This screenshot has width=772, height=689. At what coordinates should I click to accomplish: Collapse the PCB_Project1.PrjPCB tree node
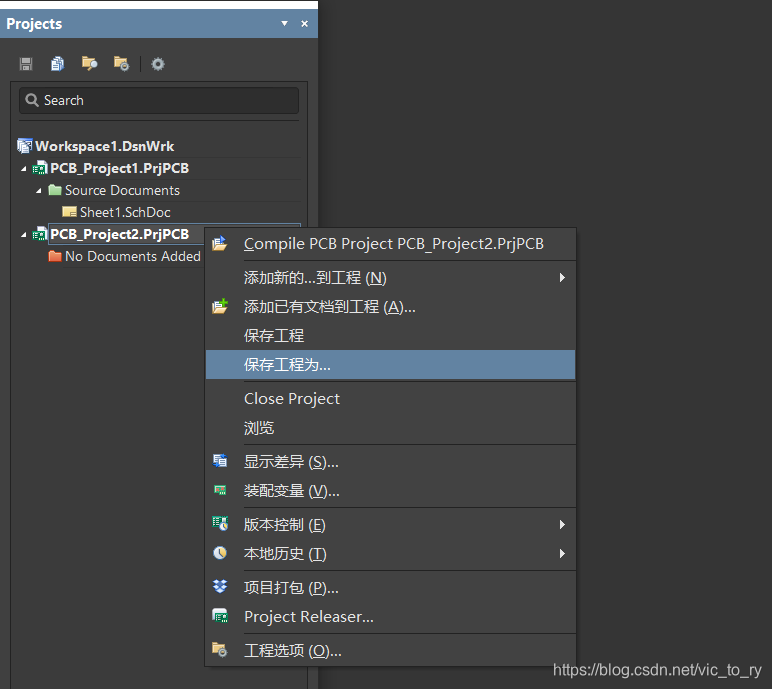coord(24,169)
